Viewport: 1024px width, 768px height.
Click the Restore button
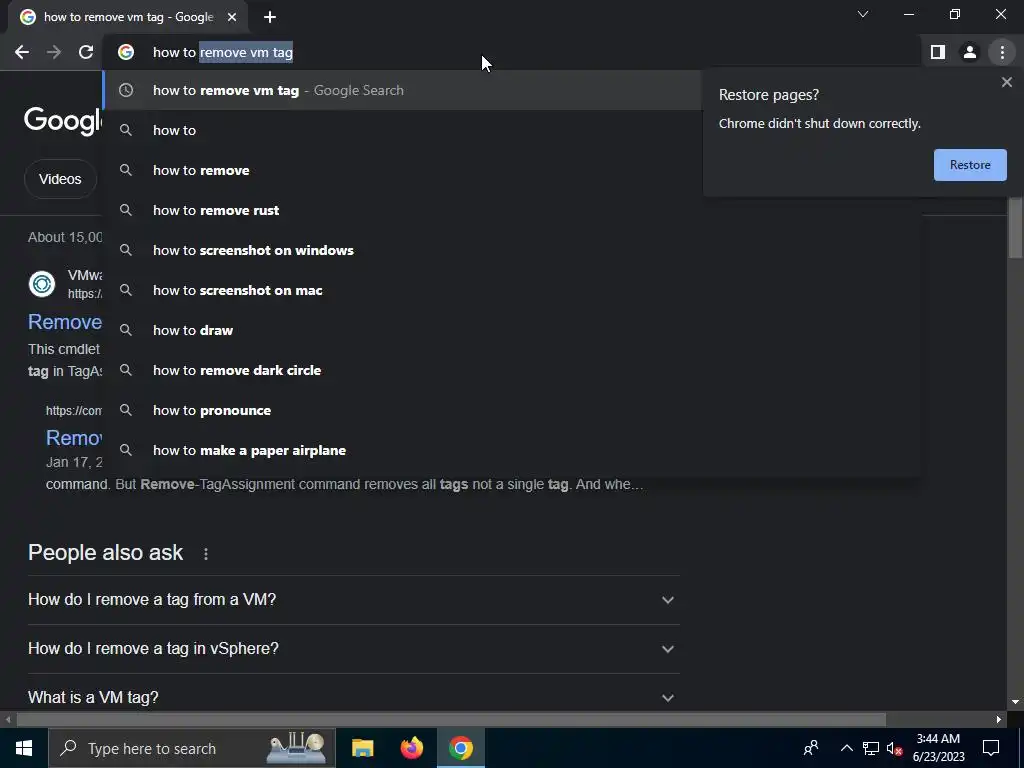tap(970, 165)
